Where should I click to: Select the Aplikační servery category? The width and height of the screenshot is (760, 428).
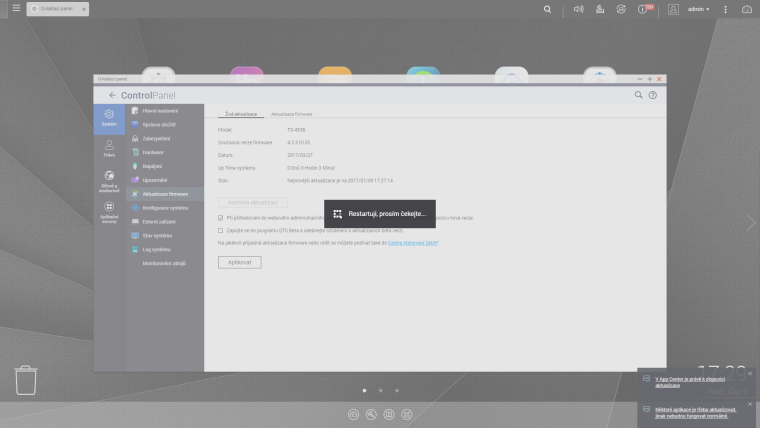tap(109, 212)
